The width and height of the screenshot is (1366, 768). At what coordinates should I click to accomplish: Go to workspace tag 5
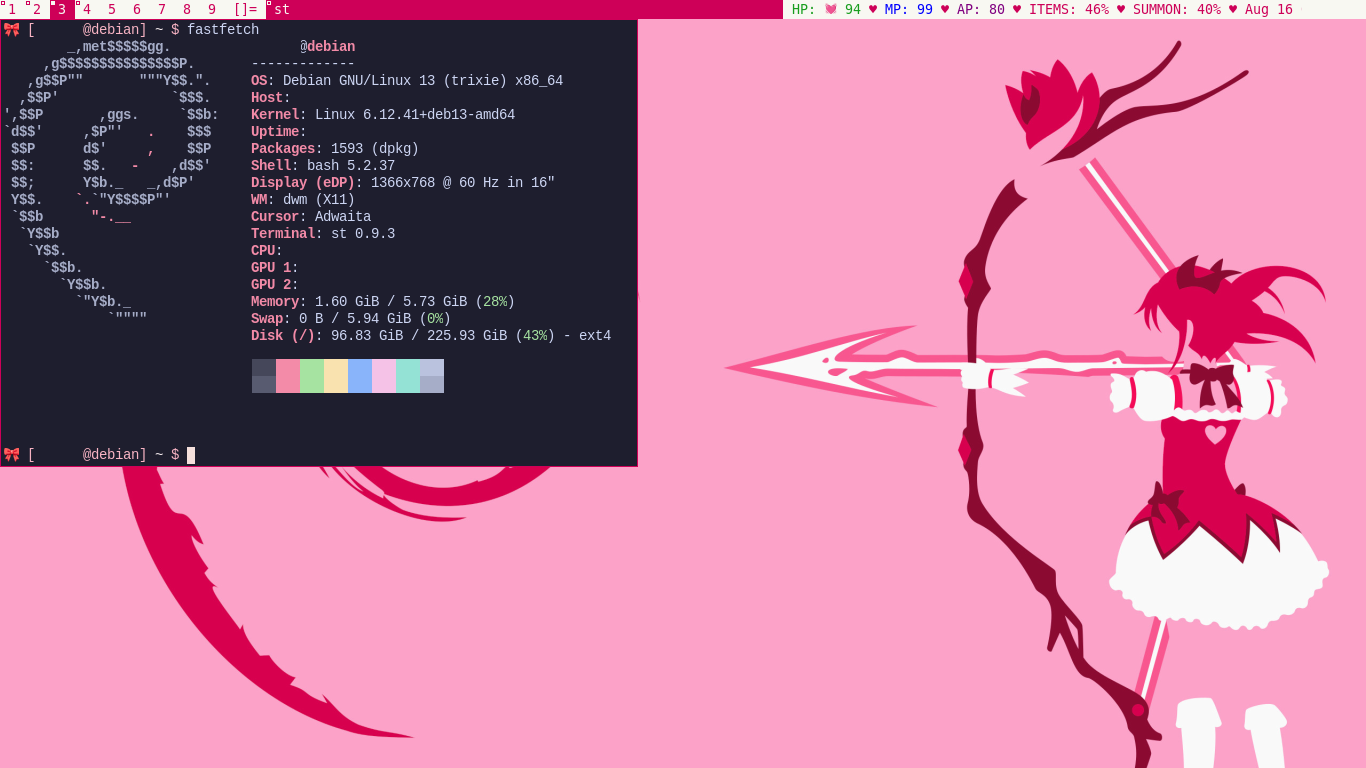112,9
